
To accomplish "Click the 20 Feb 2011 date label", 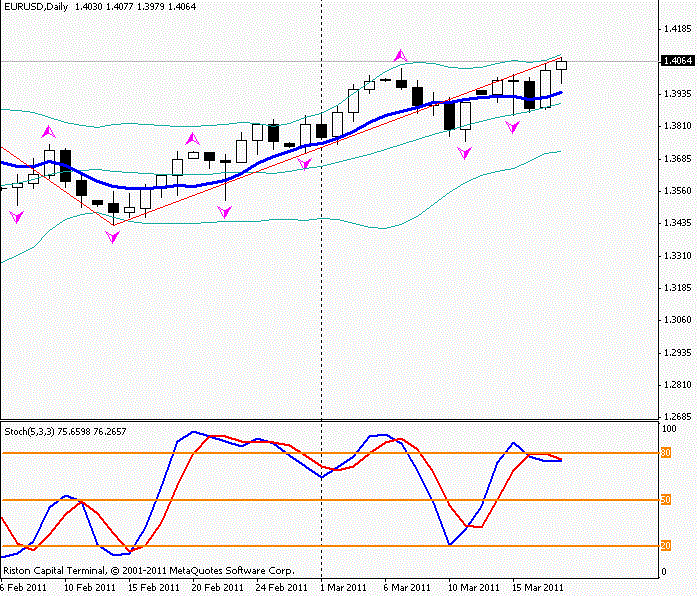I will pos(218,588).
